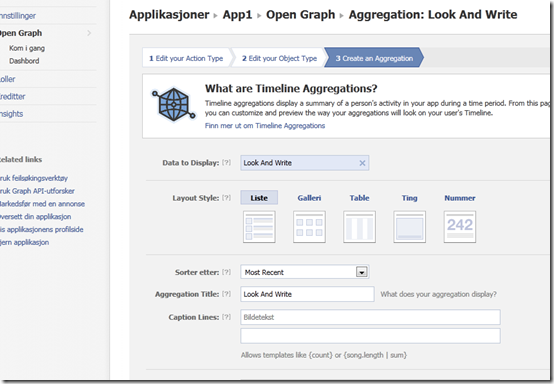
Task: Go to step 2 Edit your Object Type
Action: (x=279, y=58)
